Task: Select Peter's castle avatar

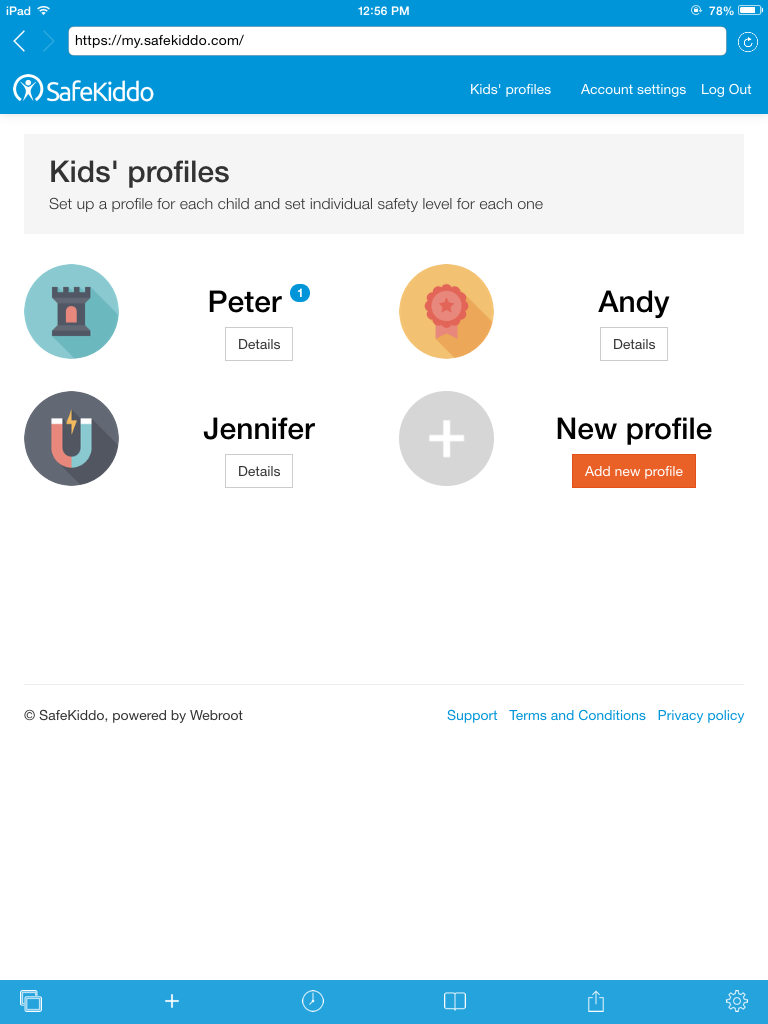Action: coord(71,311)
